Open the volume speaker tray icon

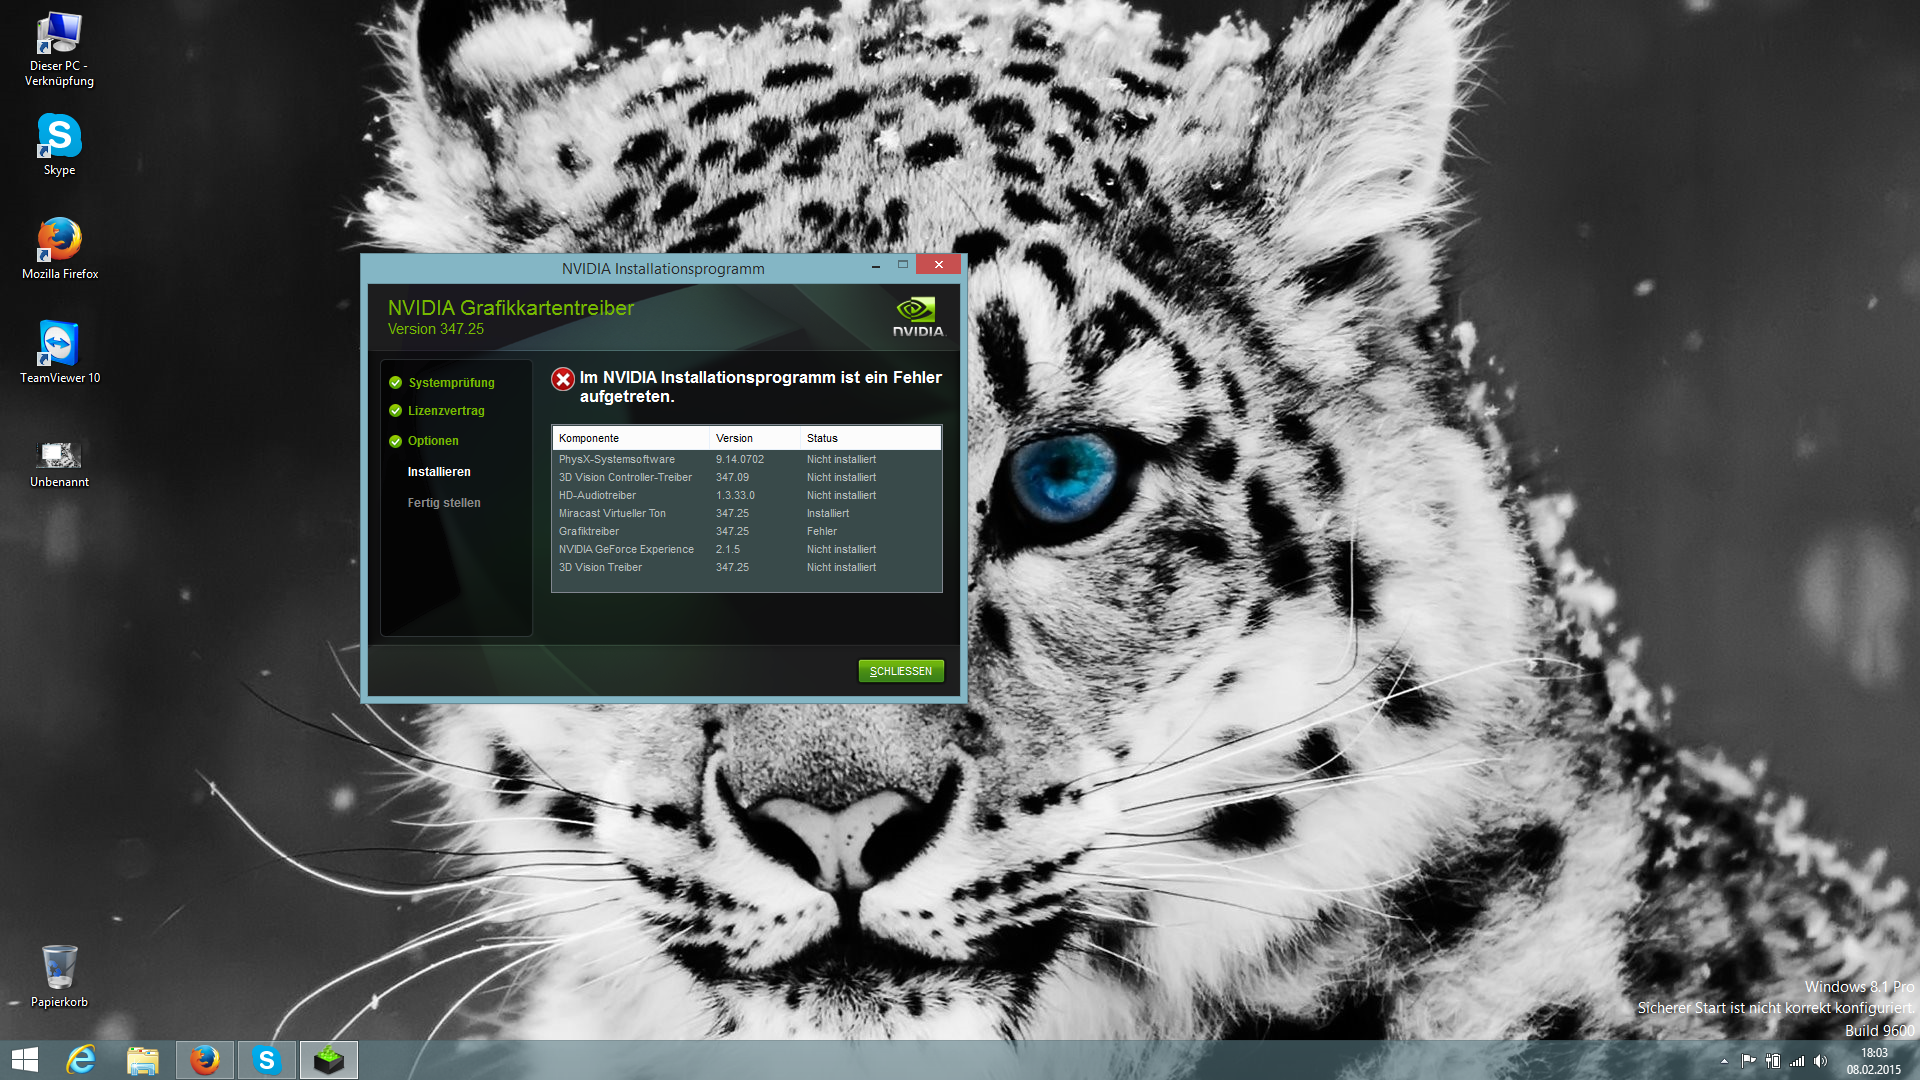[x=1821, y=1061]
